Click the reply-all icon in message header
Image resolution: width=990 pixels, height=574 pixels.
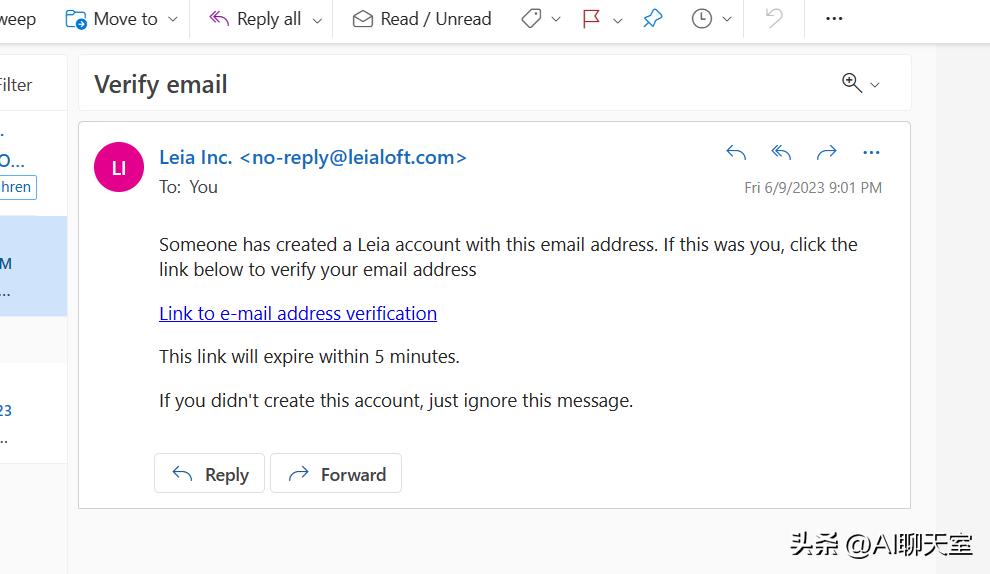coord(781,153)
